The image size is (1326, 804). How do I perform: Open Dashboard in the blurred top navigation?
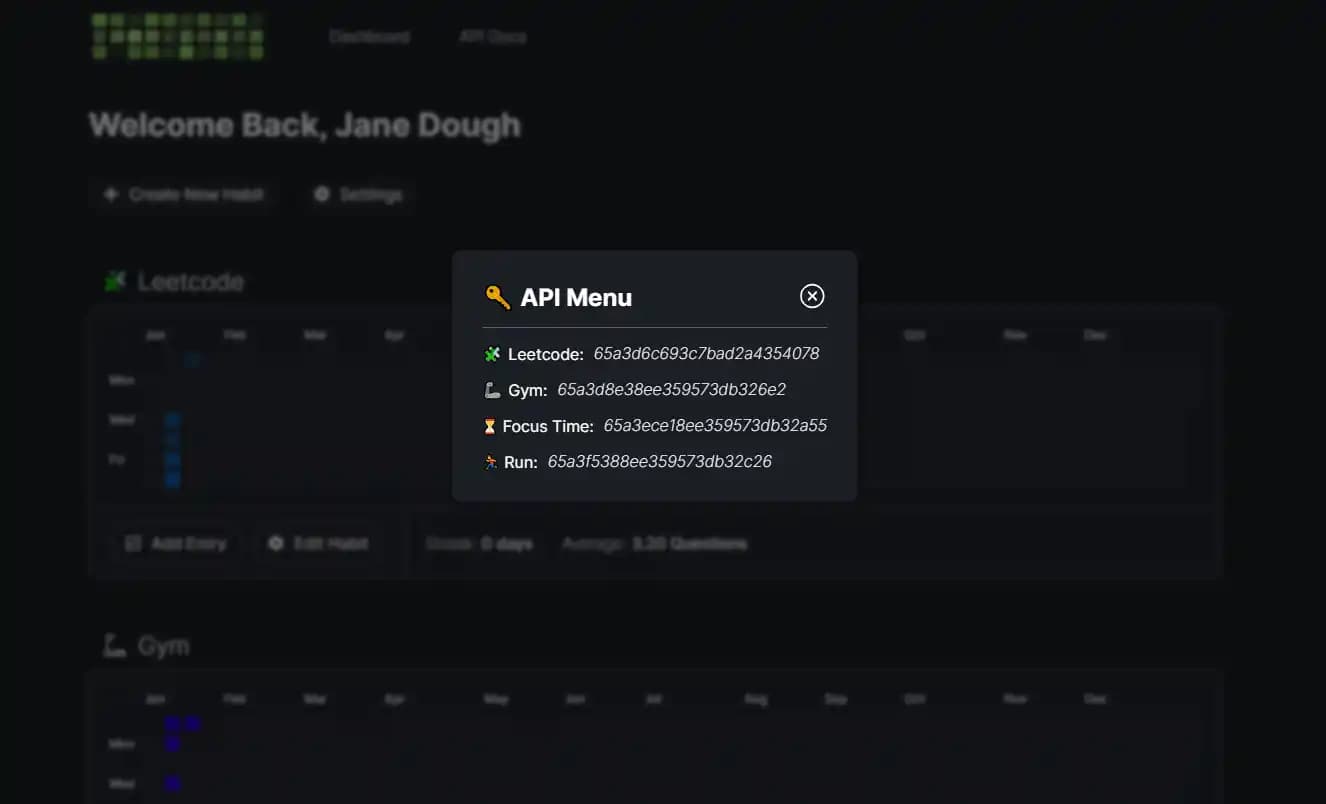(369, 37)
